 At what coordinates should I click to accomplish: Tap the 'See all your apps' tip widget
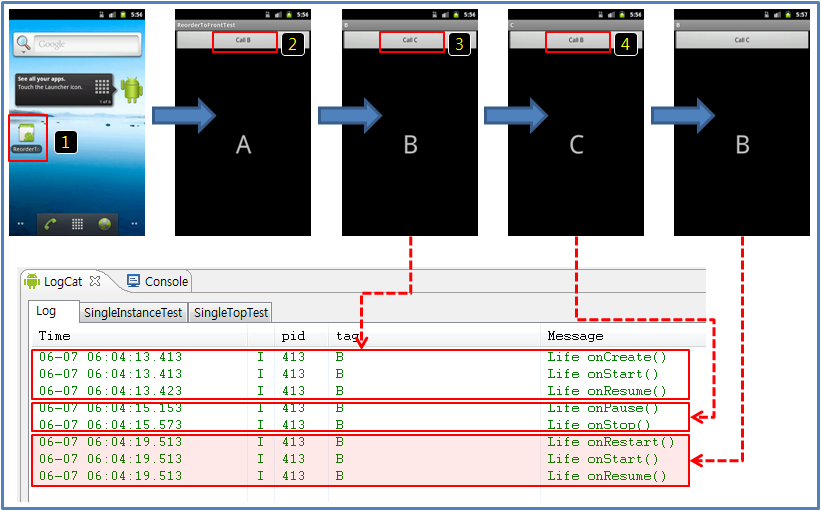click(64, 90)
